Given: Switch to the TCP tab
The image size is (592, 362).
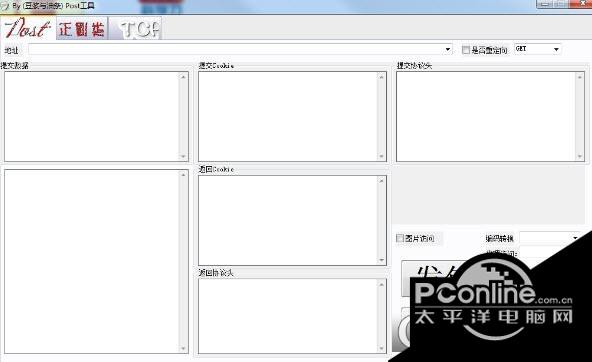Looking at the screenshot, I should (x=136, y=28).
